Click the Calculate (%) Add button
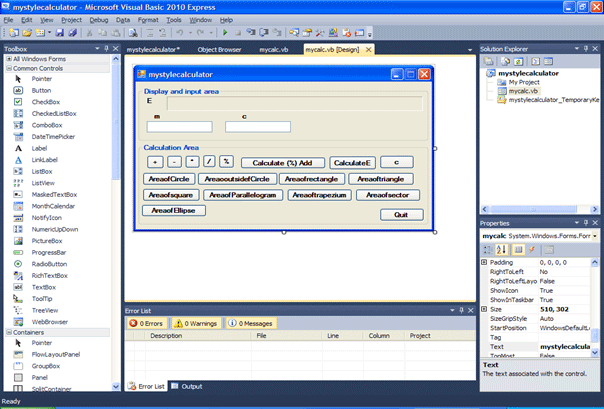The height and width of the screenshot is (409, 604). coord(283,163)
